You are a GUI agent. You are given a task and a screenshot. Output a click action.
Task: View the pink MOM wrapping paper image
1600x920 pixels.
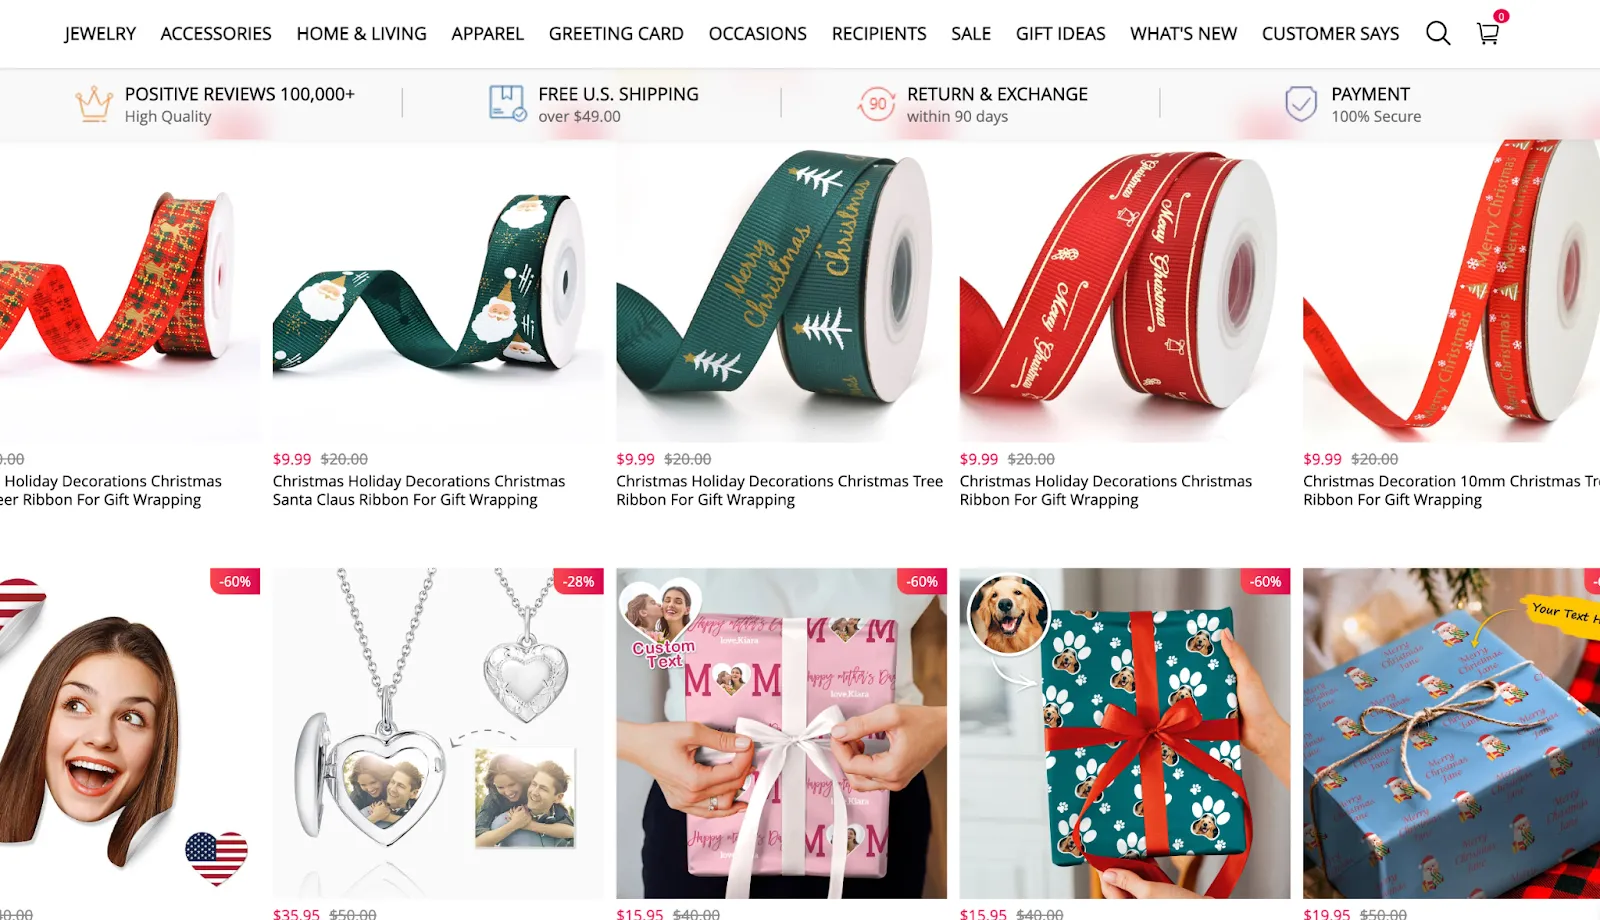(x=781, y=733)
